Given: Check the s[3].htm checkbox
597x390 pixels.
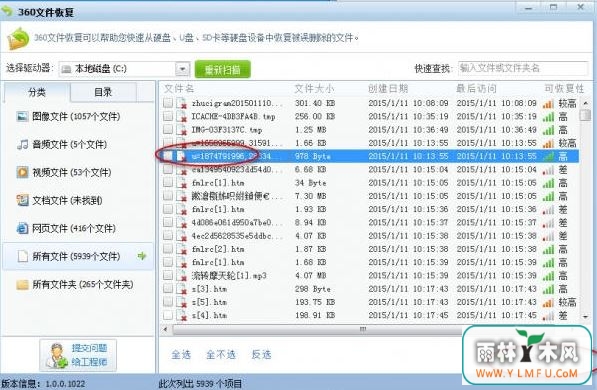Looking at the screenshot, I should [168, 288].
